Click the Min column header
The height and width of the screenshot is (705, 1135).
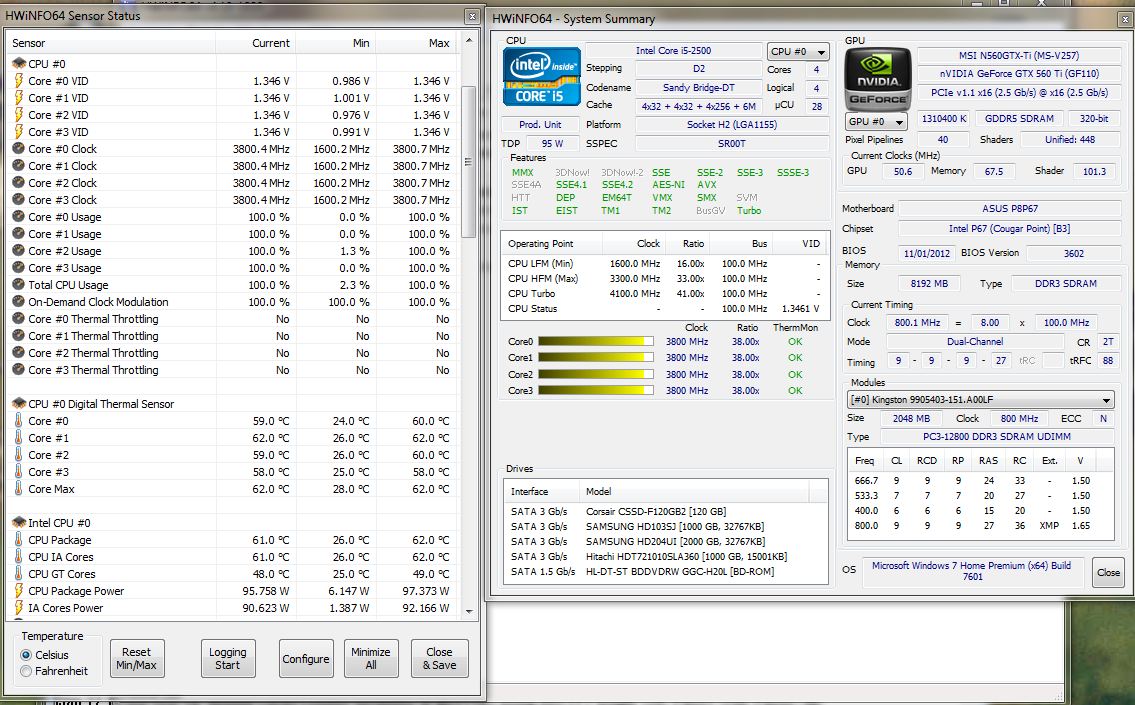point(336,43)
